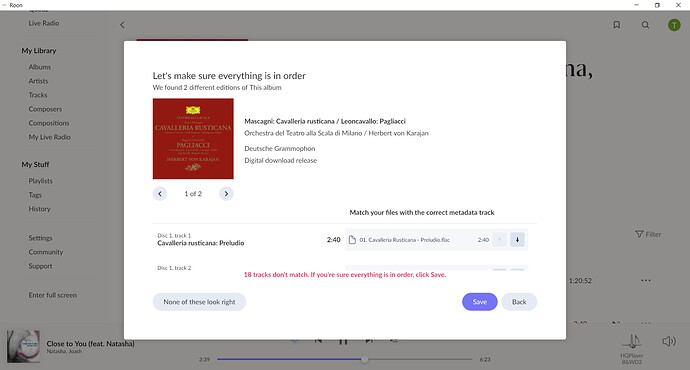Pause the current track

(343, 341)
